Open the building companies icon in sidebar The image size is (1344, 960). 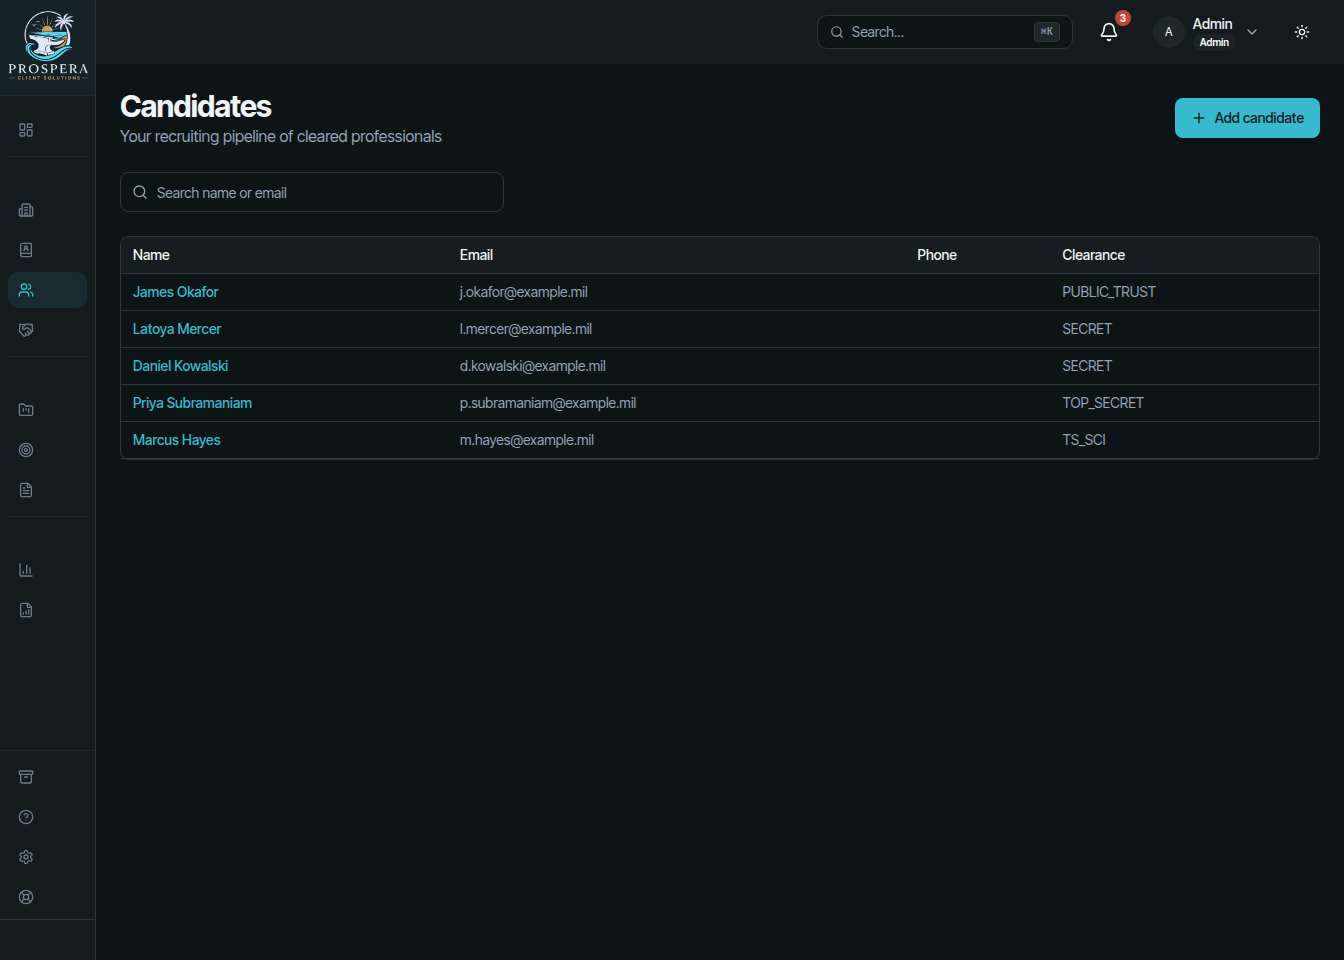26,210
